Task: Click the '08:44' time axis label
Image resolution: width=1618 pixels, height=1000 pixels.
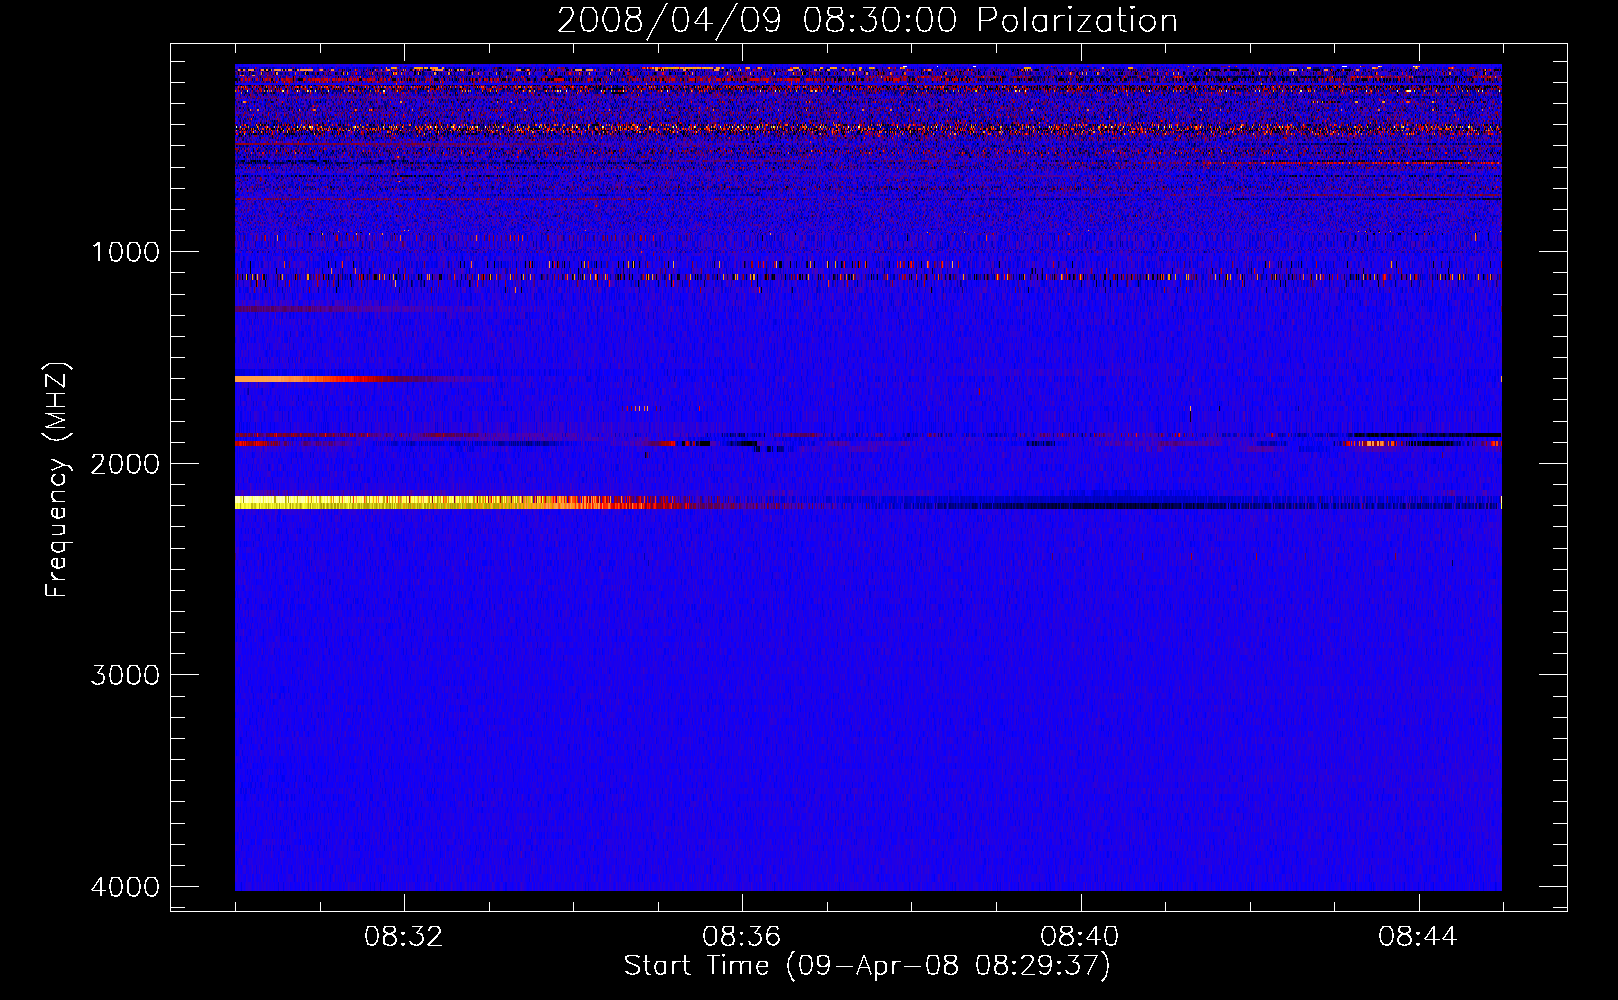Action: pyautogui.click(x=1418, y=937)
